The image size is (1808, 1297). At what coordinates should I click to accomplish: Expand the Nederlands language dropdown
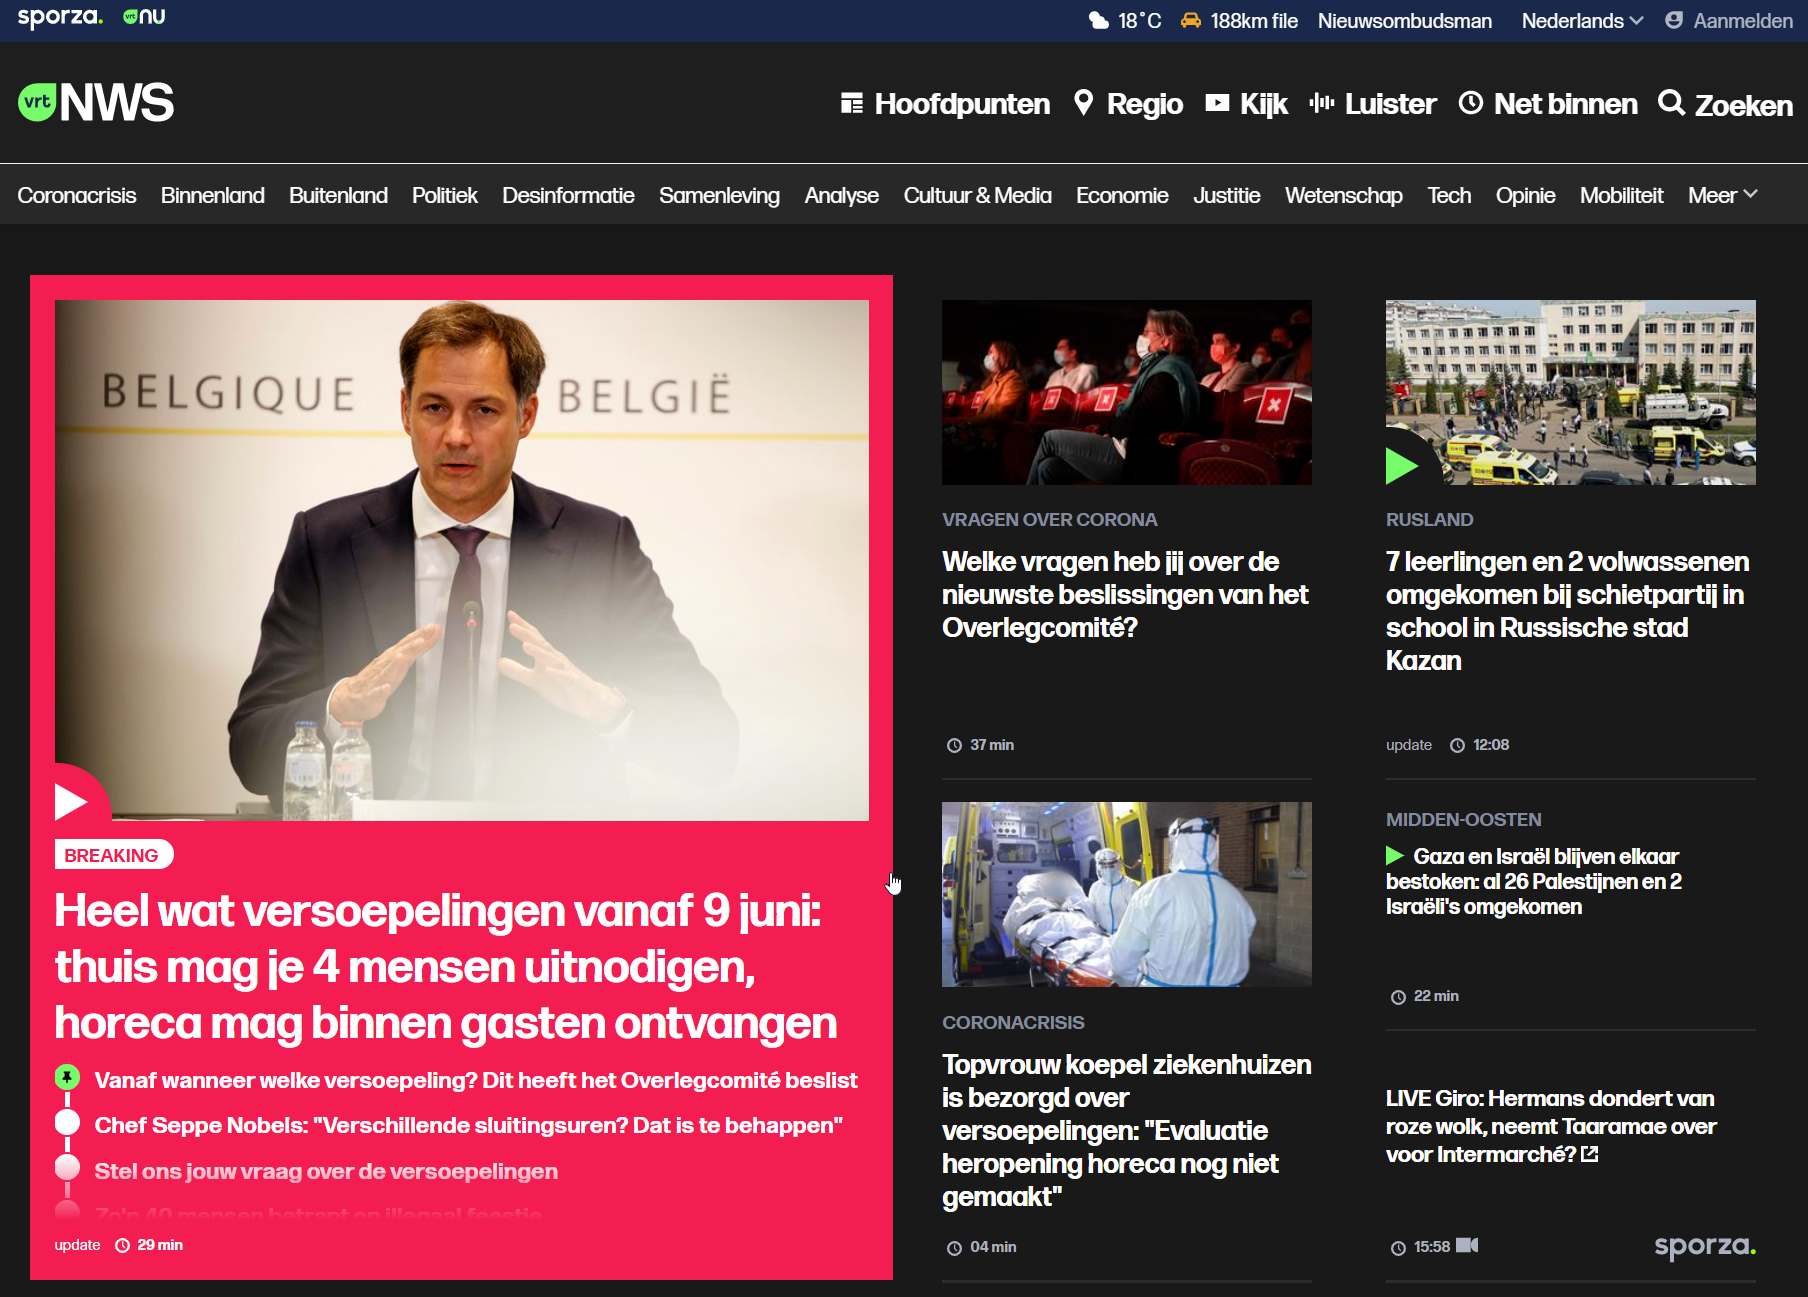point(1582,21)
